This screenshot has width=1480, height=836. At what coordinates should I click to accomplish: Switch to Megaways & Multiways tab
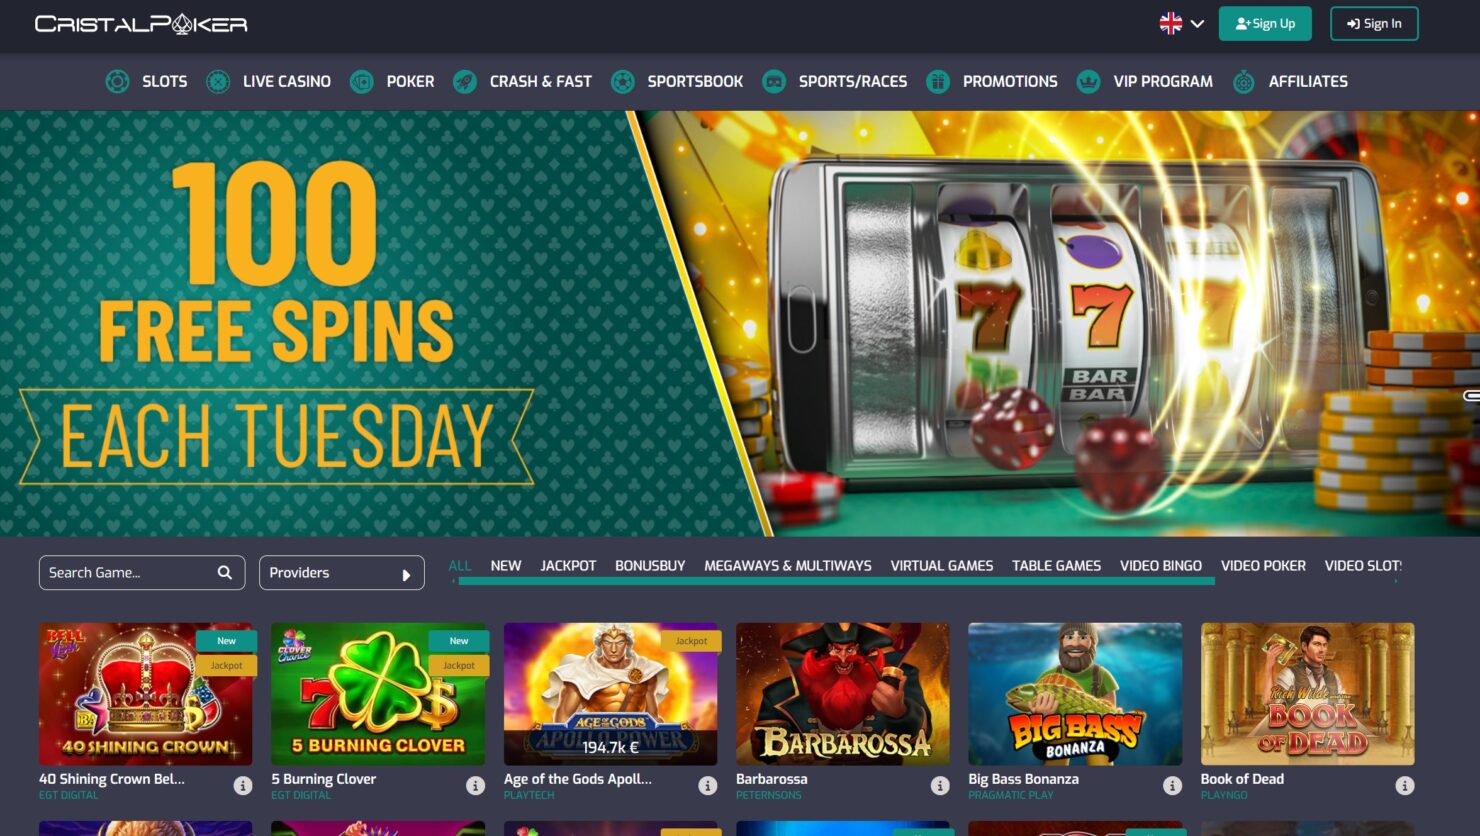click(788, 566)
